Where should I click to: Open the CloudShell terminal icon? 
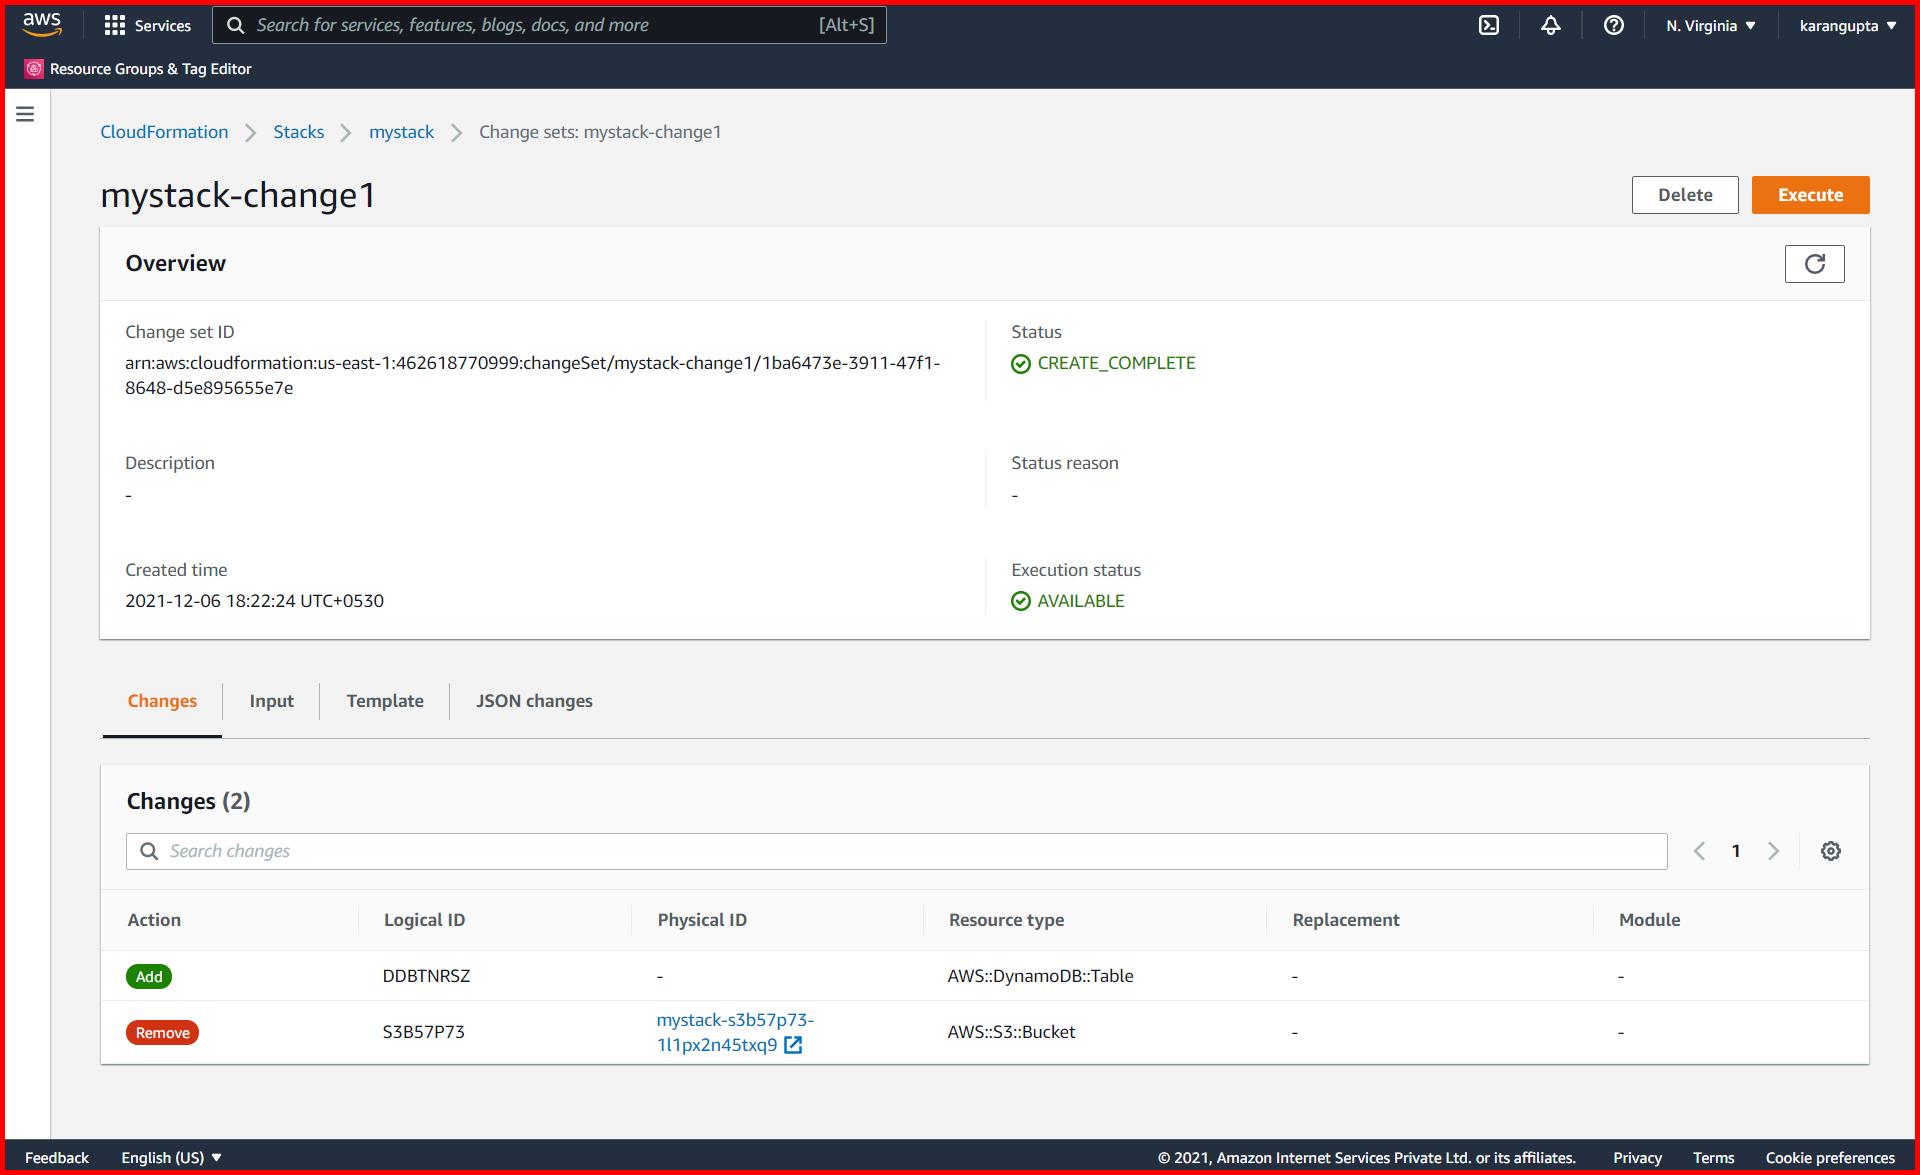coord(1489,25)
